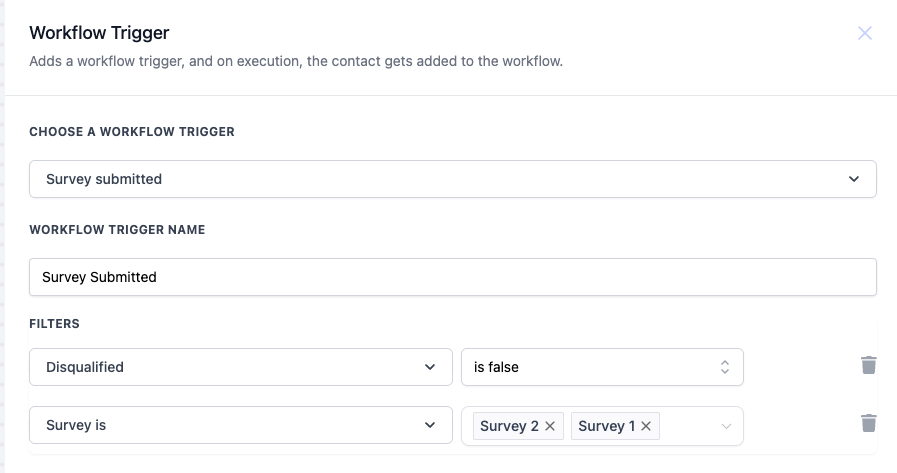The width and height of the screenshot is (897, 473).
Task: Open the Survey submitted trigger dropdown
Action: click(x=452, y=179)
